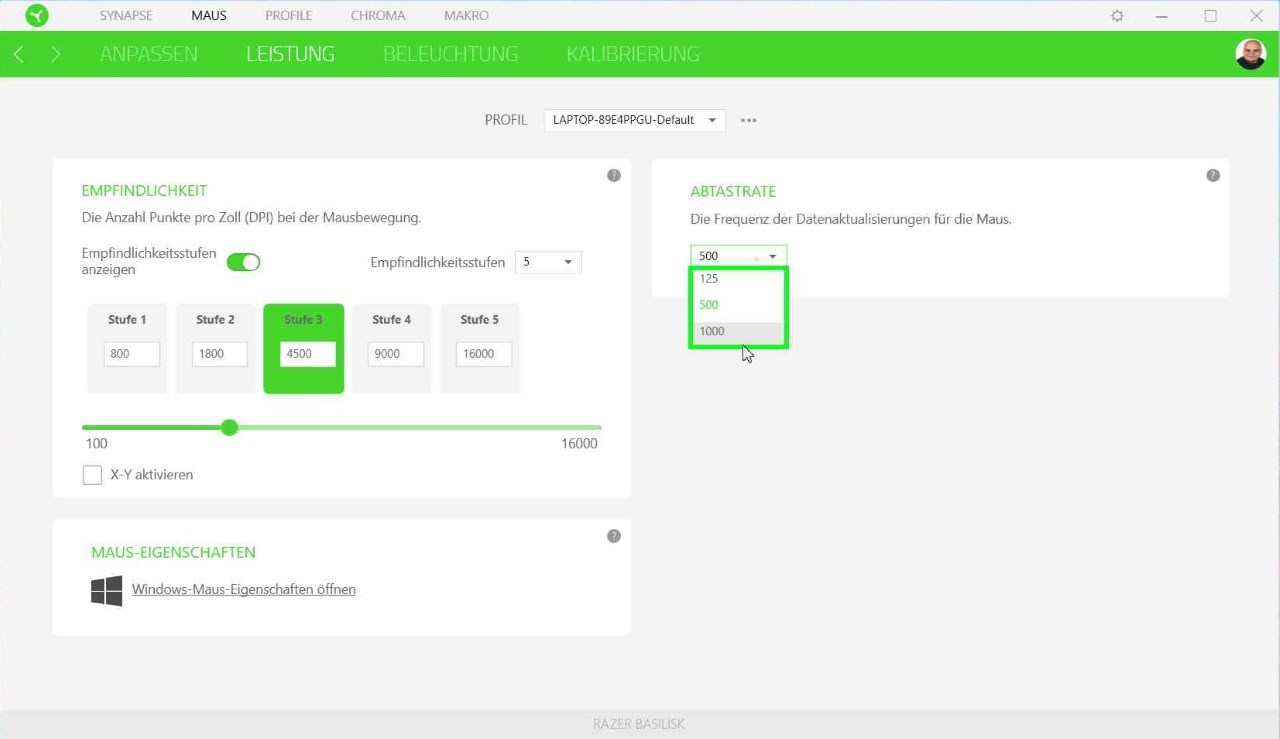Screen dimensions: 1280x739
Task: Enable X-Y aktivieren checkbox
Action: [x=92, y=475]
